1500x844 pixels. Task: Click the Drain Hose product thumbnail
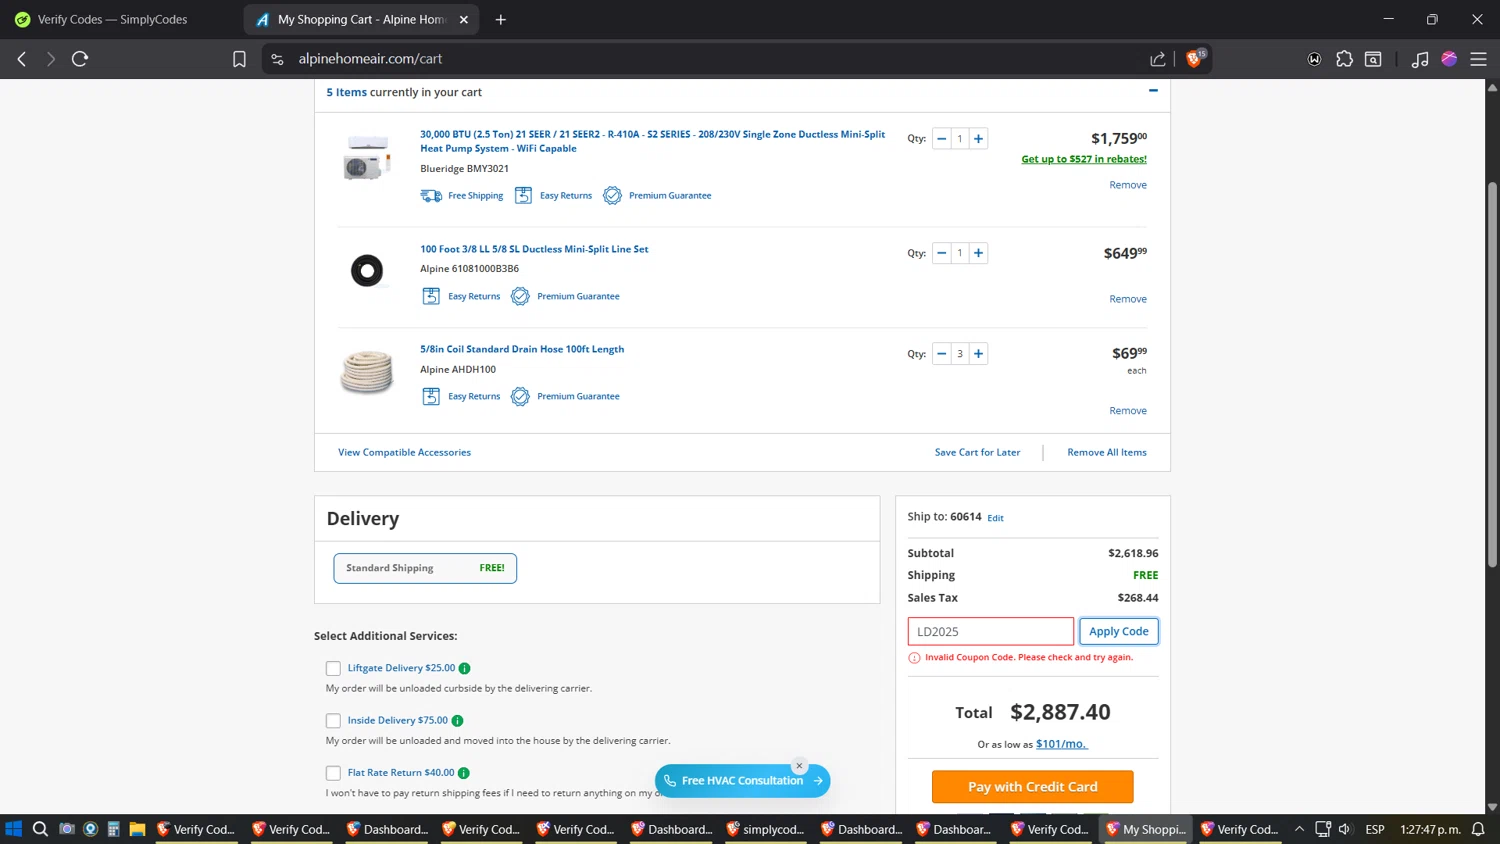tap(367, 372)
